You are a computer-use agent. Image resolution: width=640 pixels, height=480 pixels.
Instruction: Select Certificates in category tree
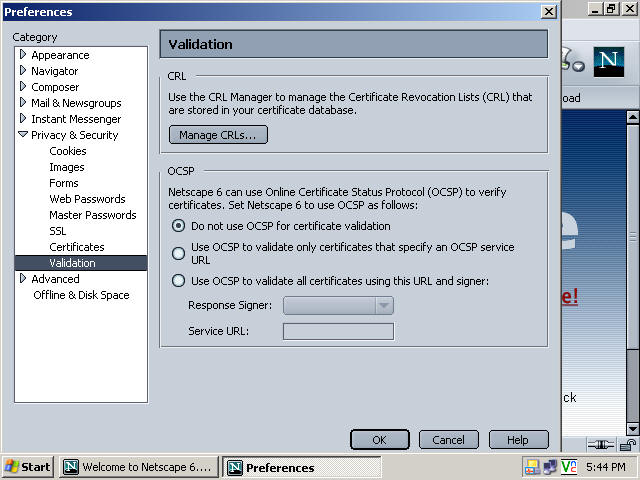77,247
